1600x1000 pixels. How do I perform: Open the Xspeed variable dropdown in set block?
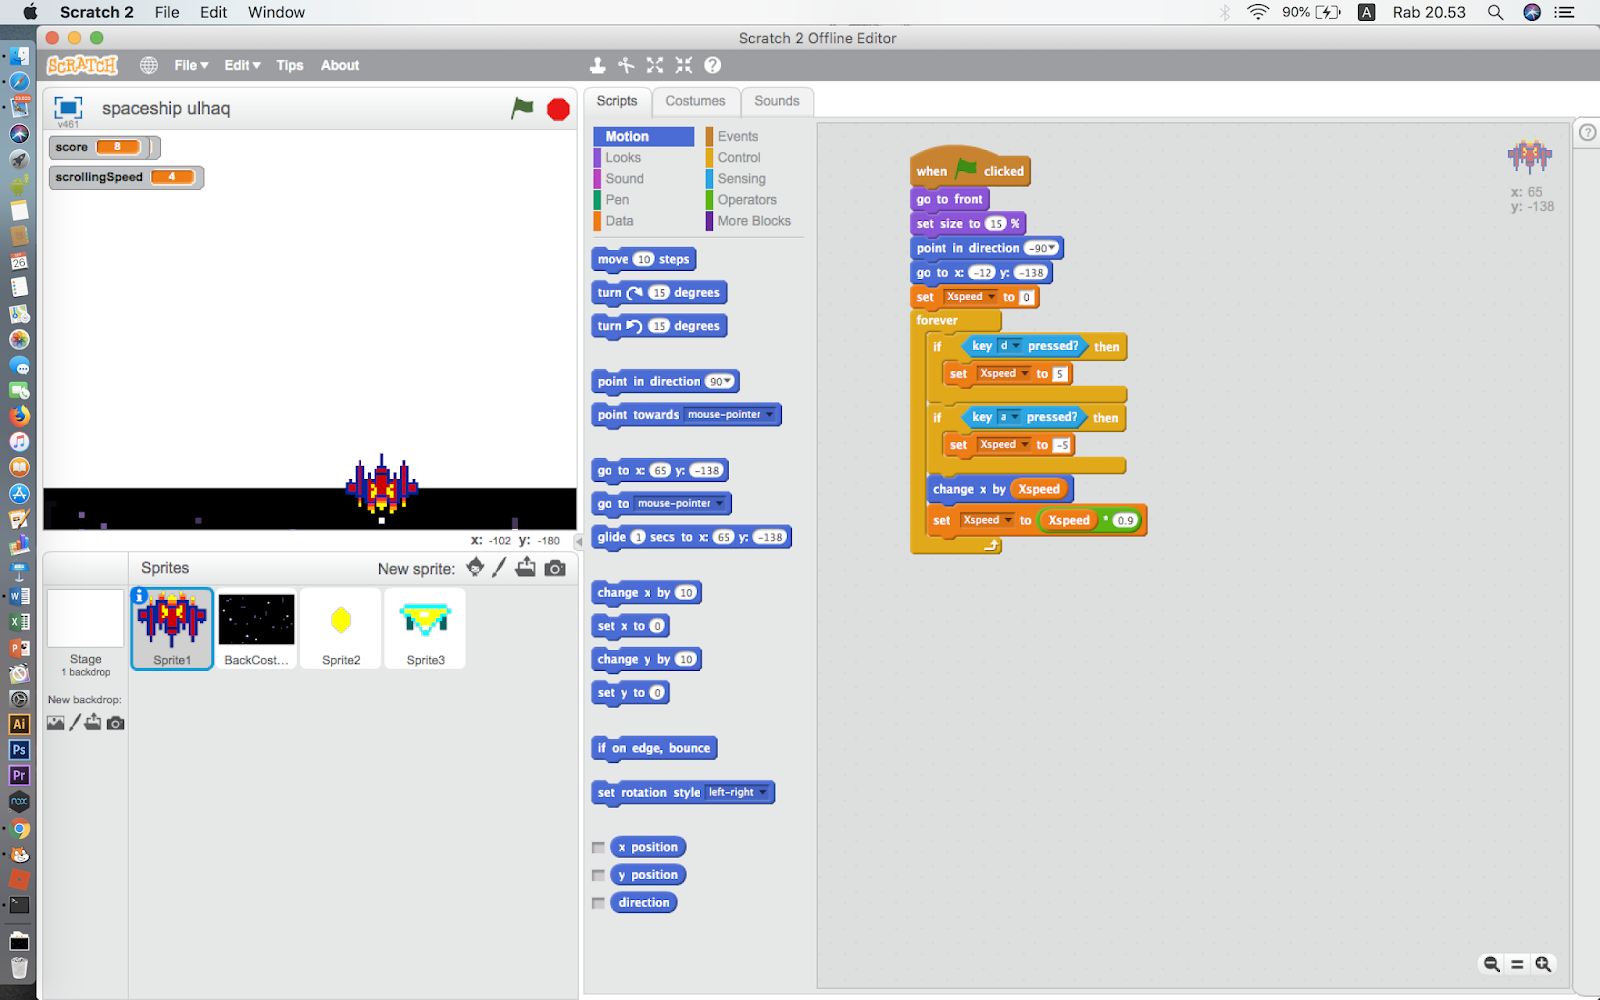click(x=989, y=296)
